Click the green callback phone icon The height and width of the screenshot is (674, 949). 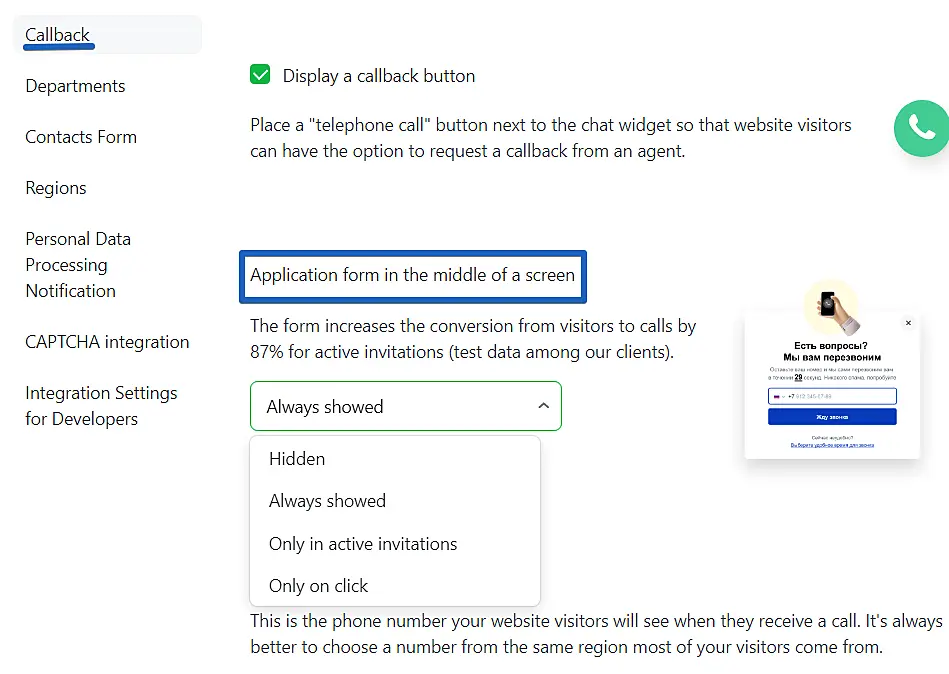921,128
